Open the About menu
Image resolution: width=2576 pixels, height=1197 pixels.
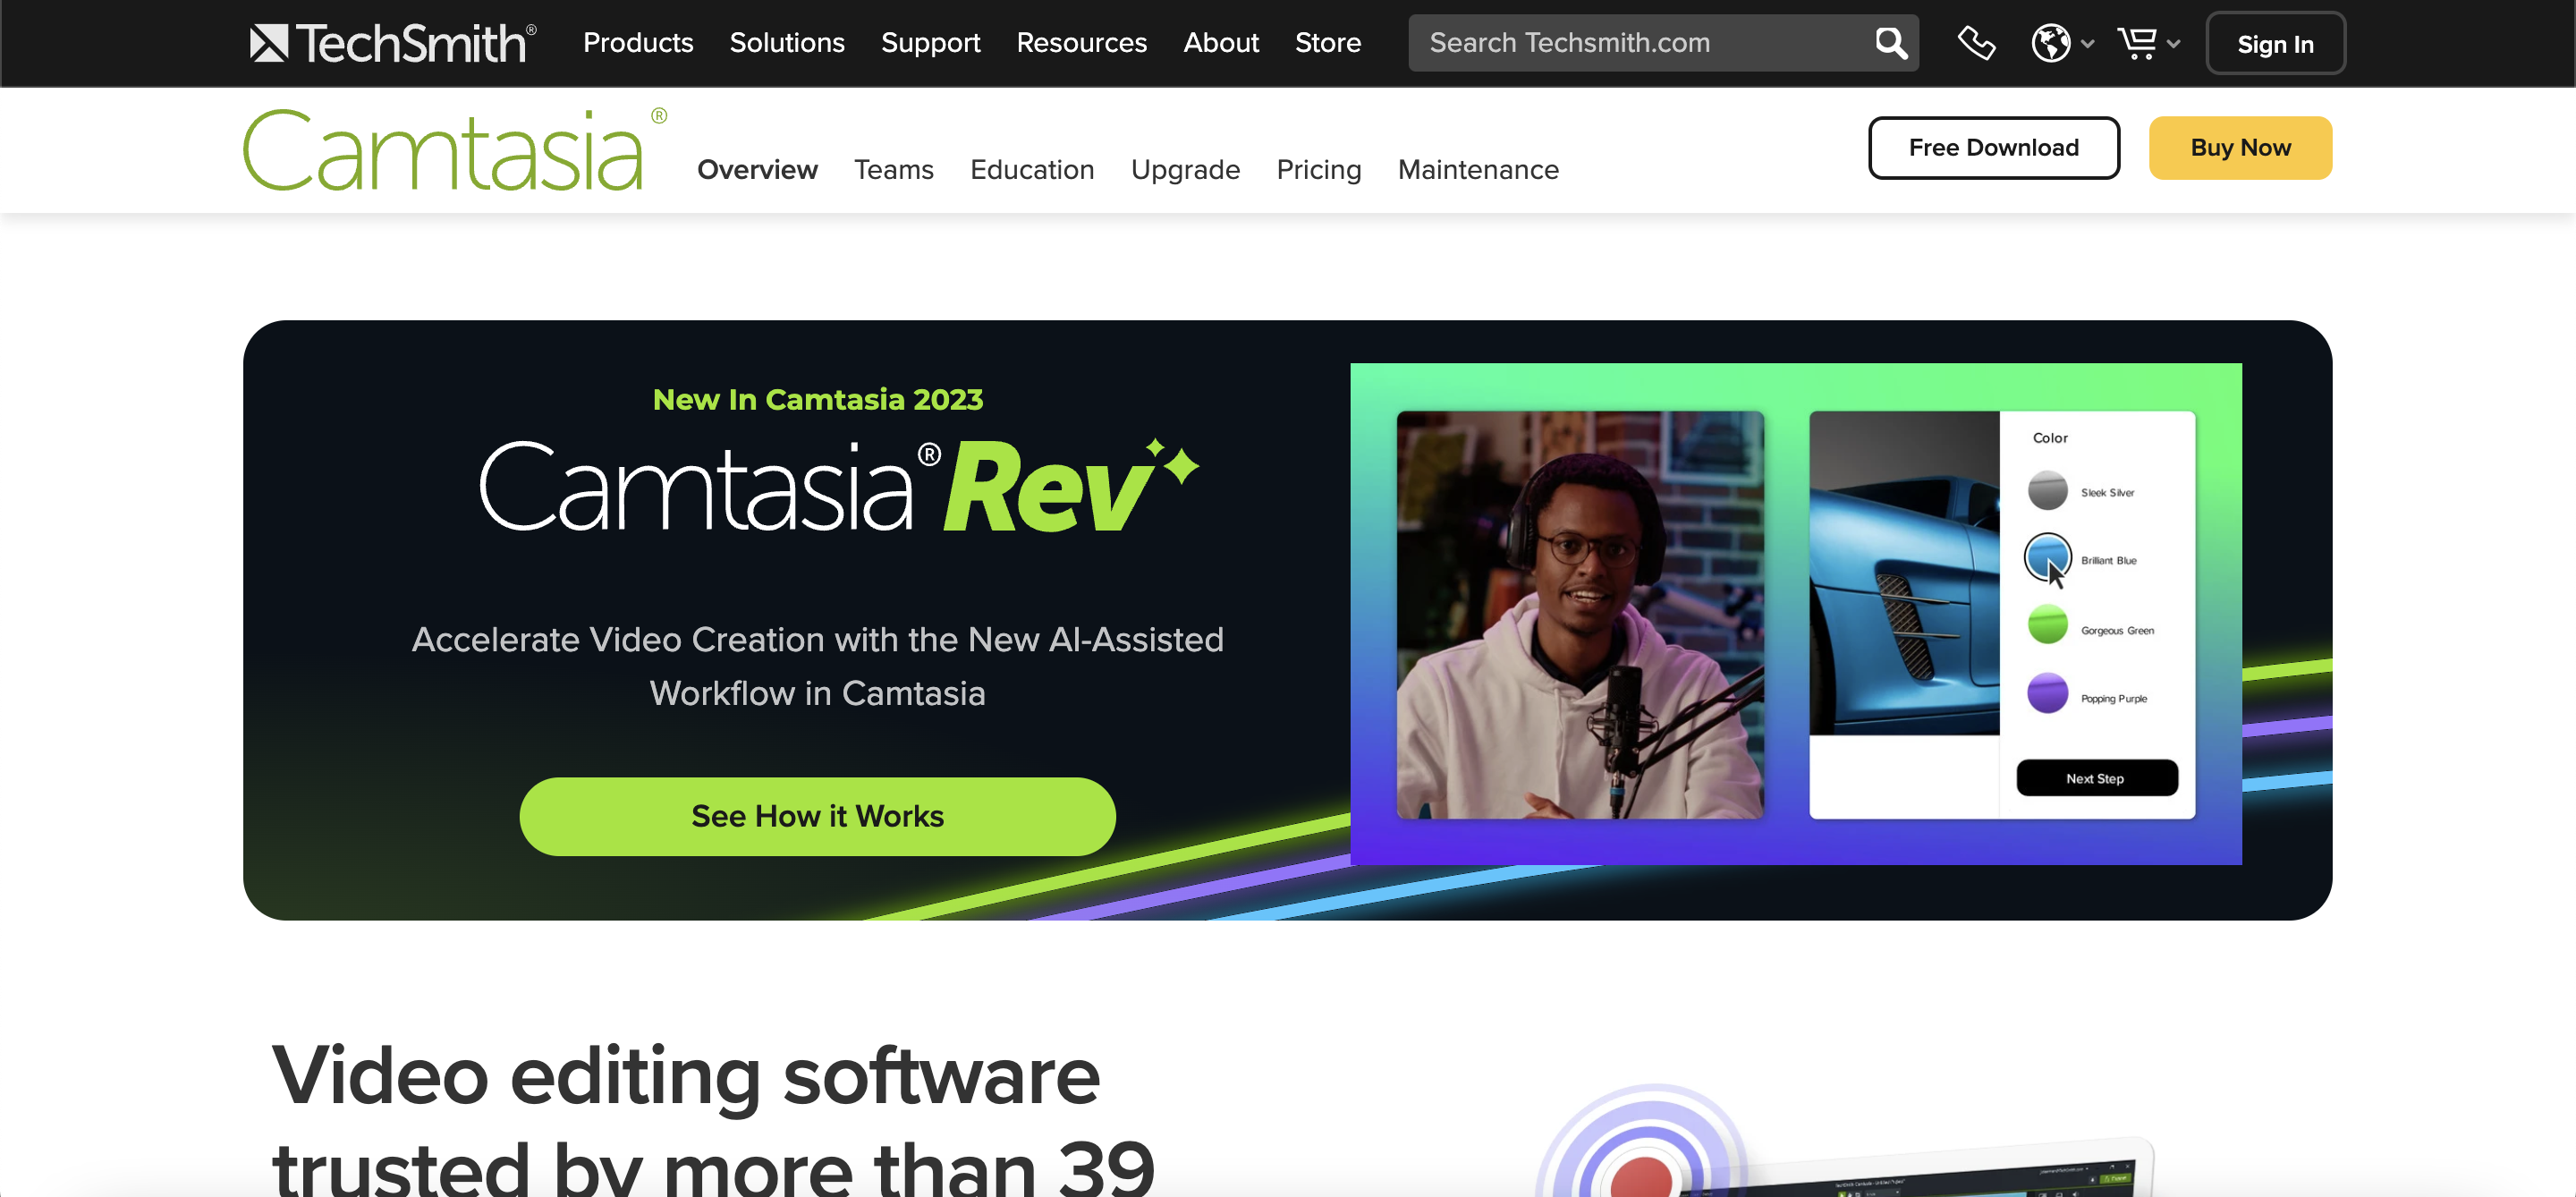1221,43
